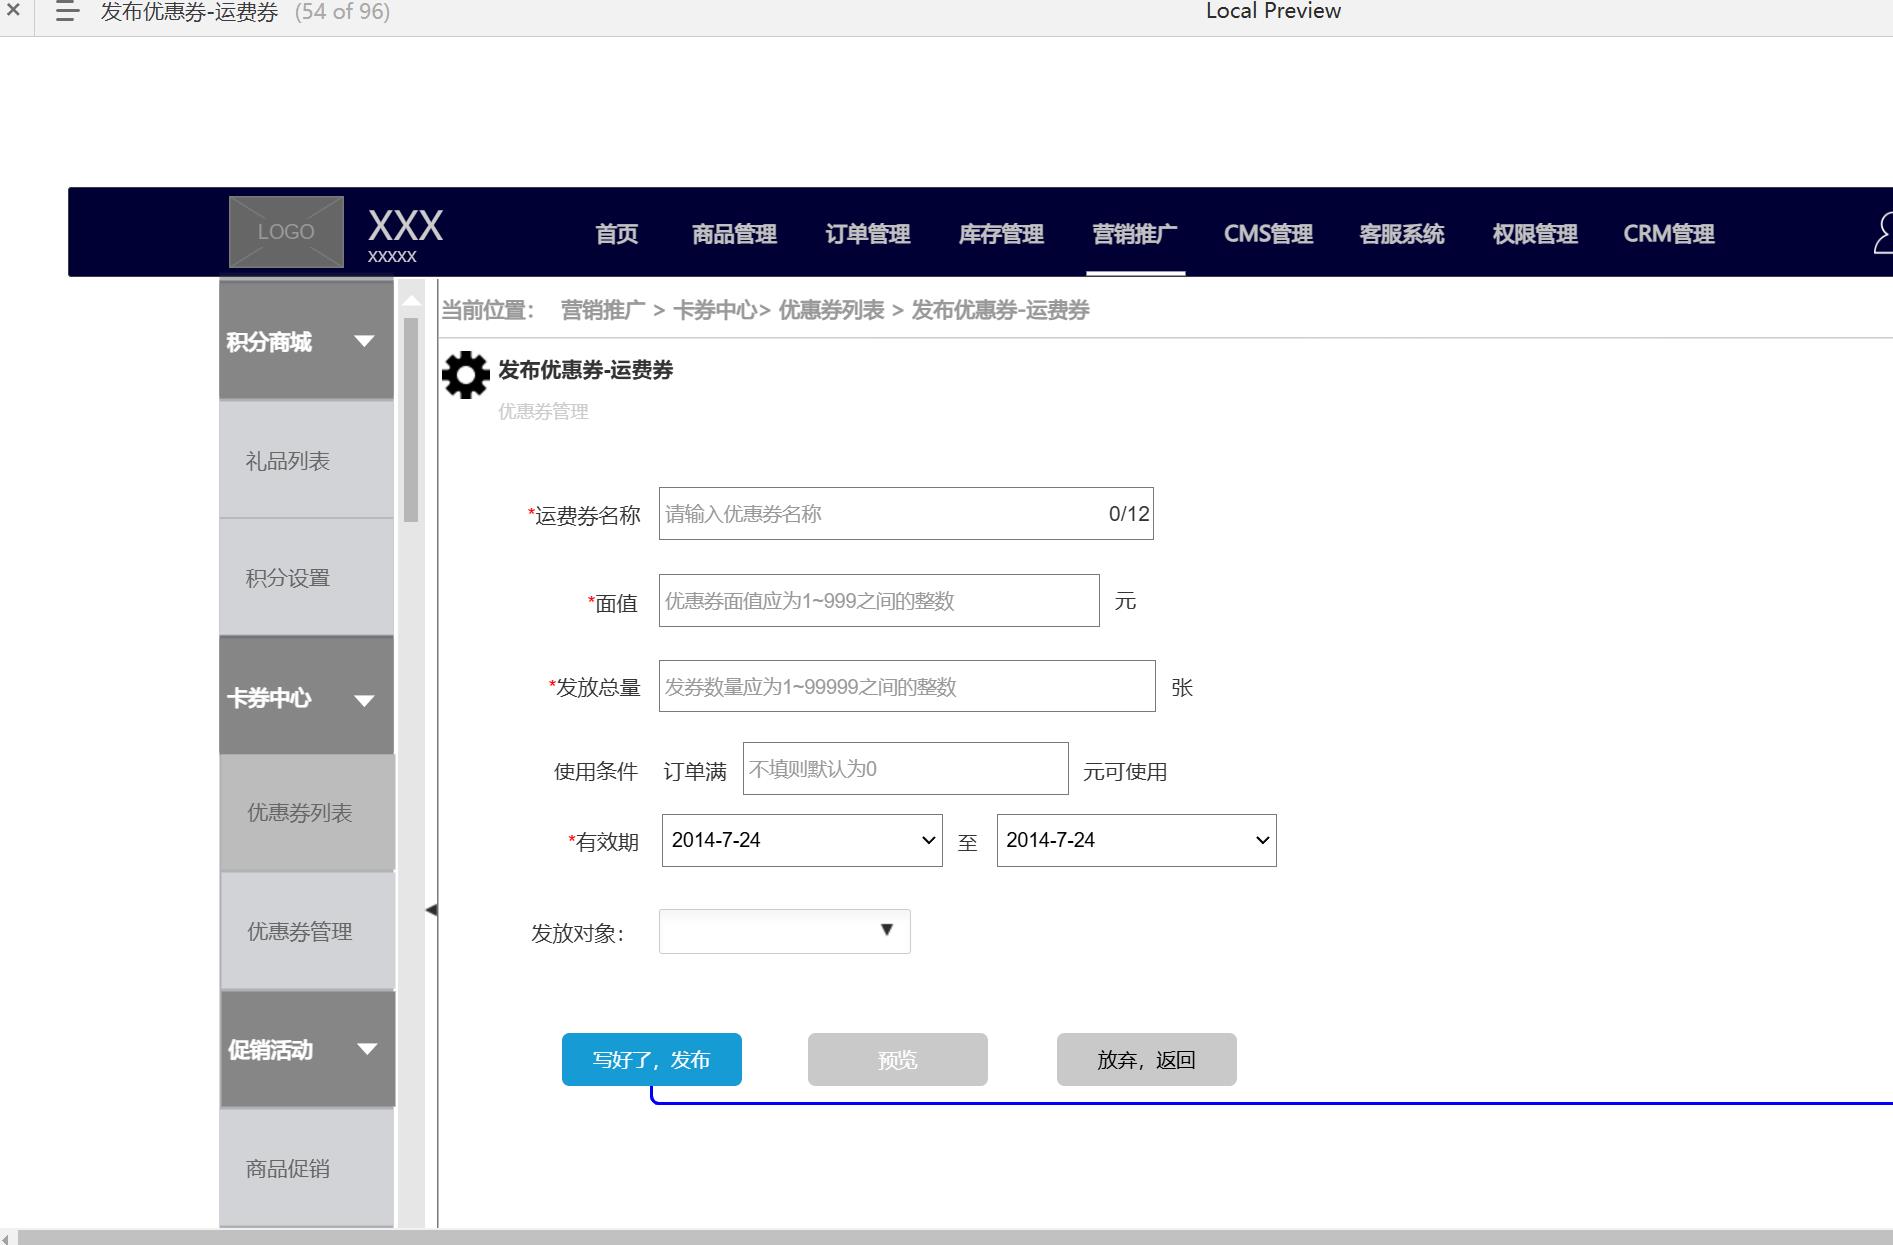The width and height of the screenshot is (1893, 1245).
Task: Open 优惠券列表 in the sidebar
Action: point(307,813)
